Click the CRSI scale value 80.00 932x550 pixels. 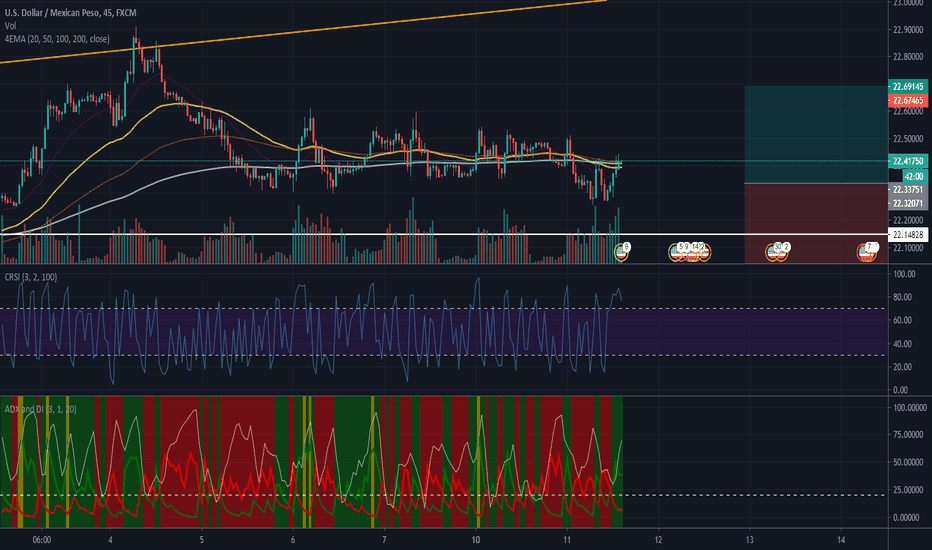(904, 297)
